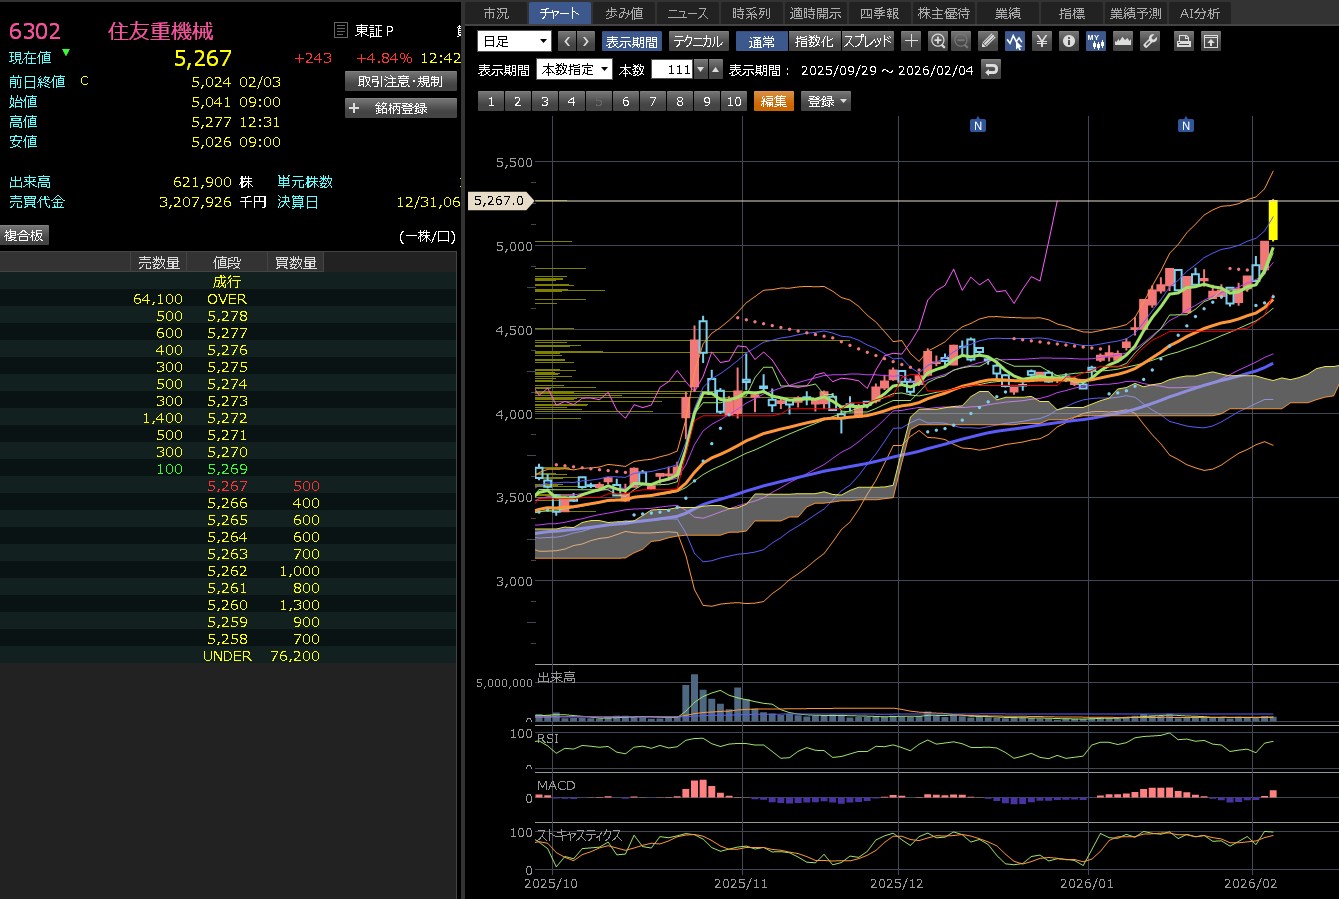
Task: Click the 本数 bar count input field
Action: pyautogui.click(x=673, y=69)
